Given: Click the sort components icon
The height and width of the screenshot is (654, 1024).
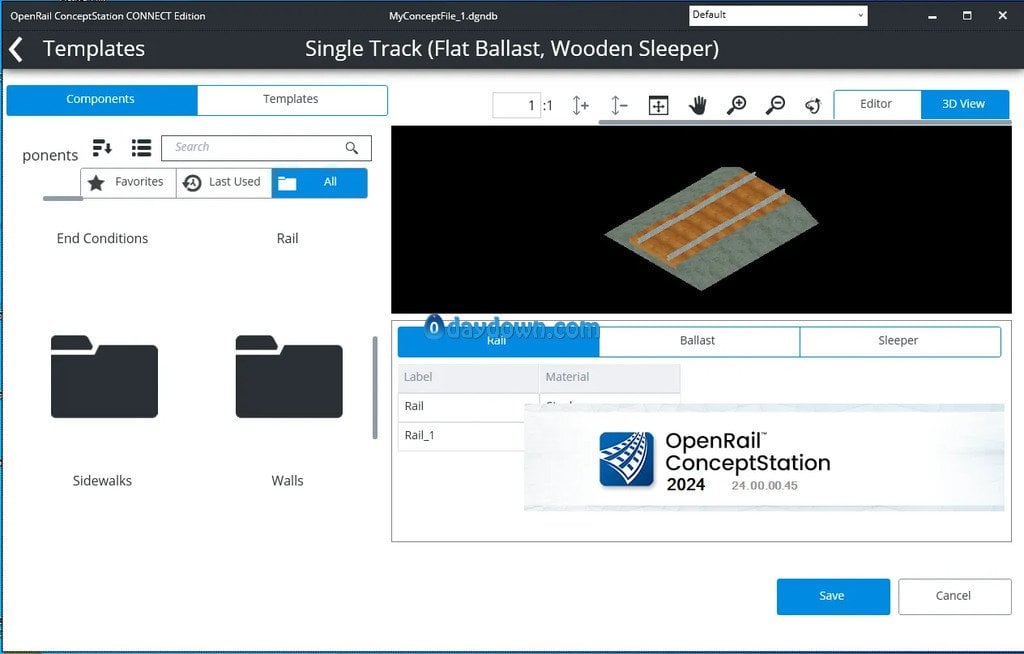Looking at the screenshot, I should click(102, 148).
